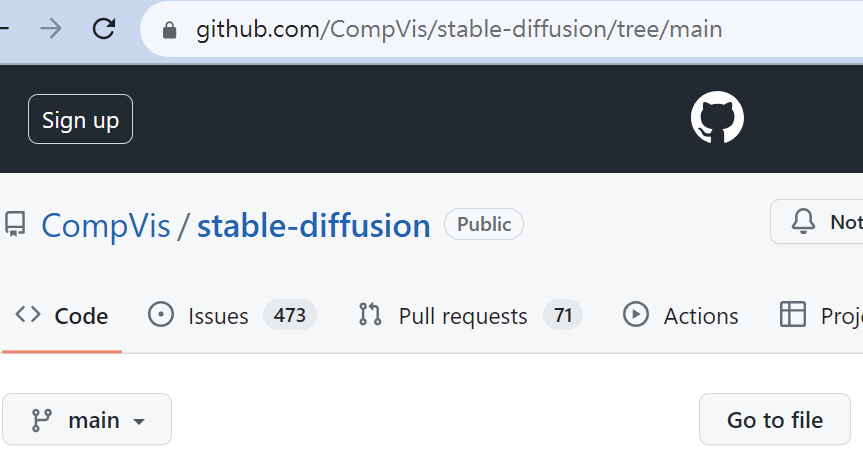Switch to the Issues tab

[218, 316]
